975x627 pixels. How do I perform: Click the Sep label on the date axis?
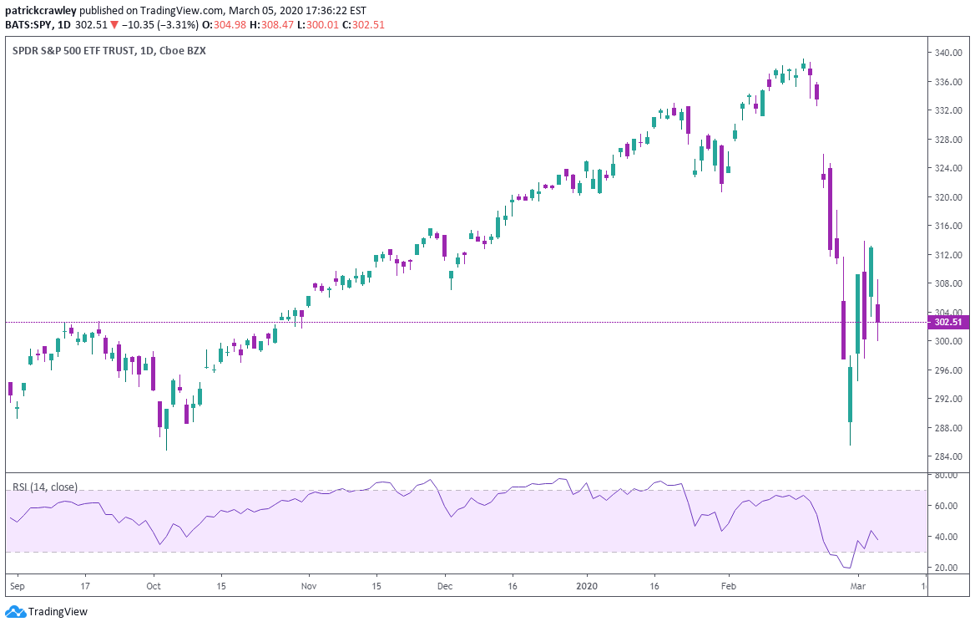[x=17, y=586]
